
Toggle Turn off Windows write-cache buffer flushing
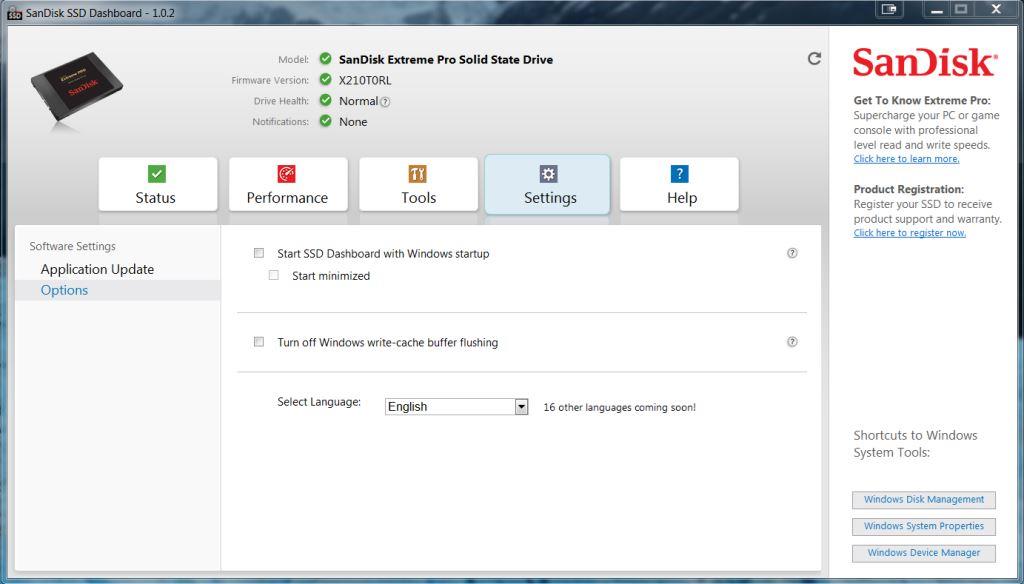coord(259,342)
